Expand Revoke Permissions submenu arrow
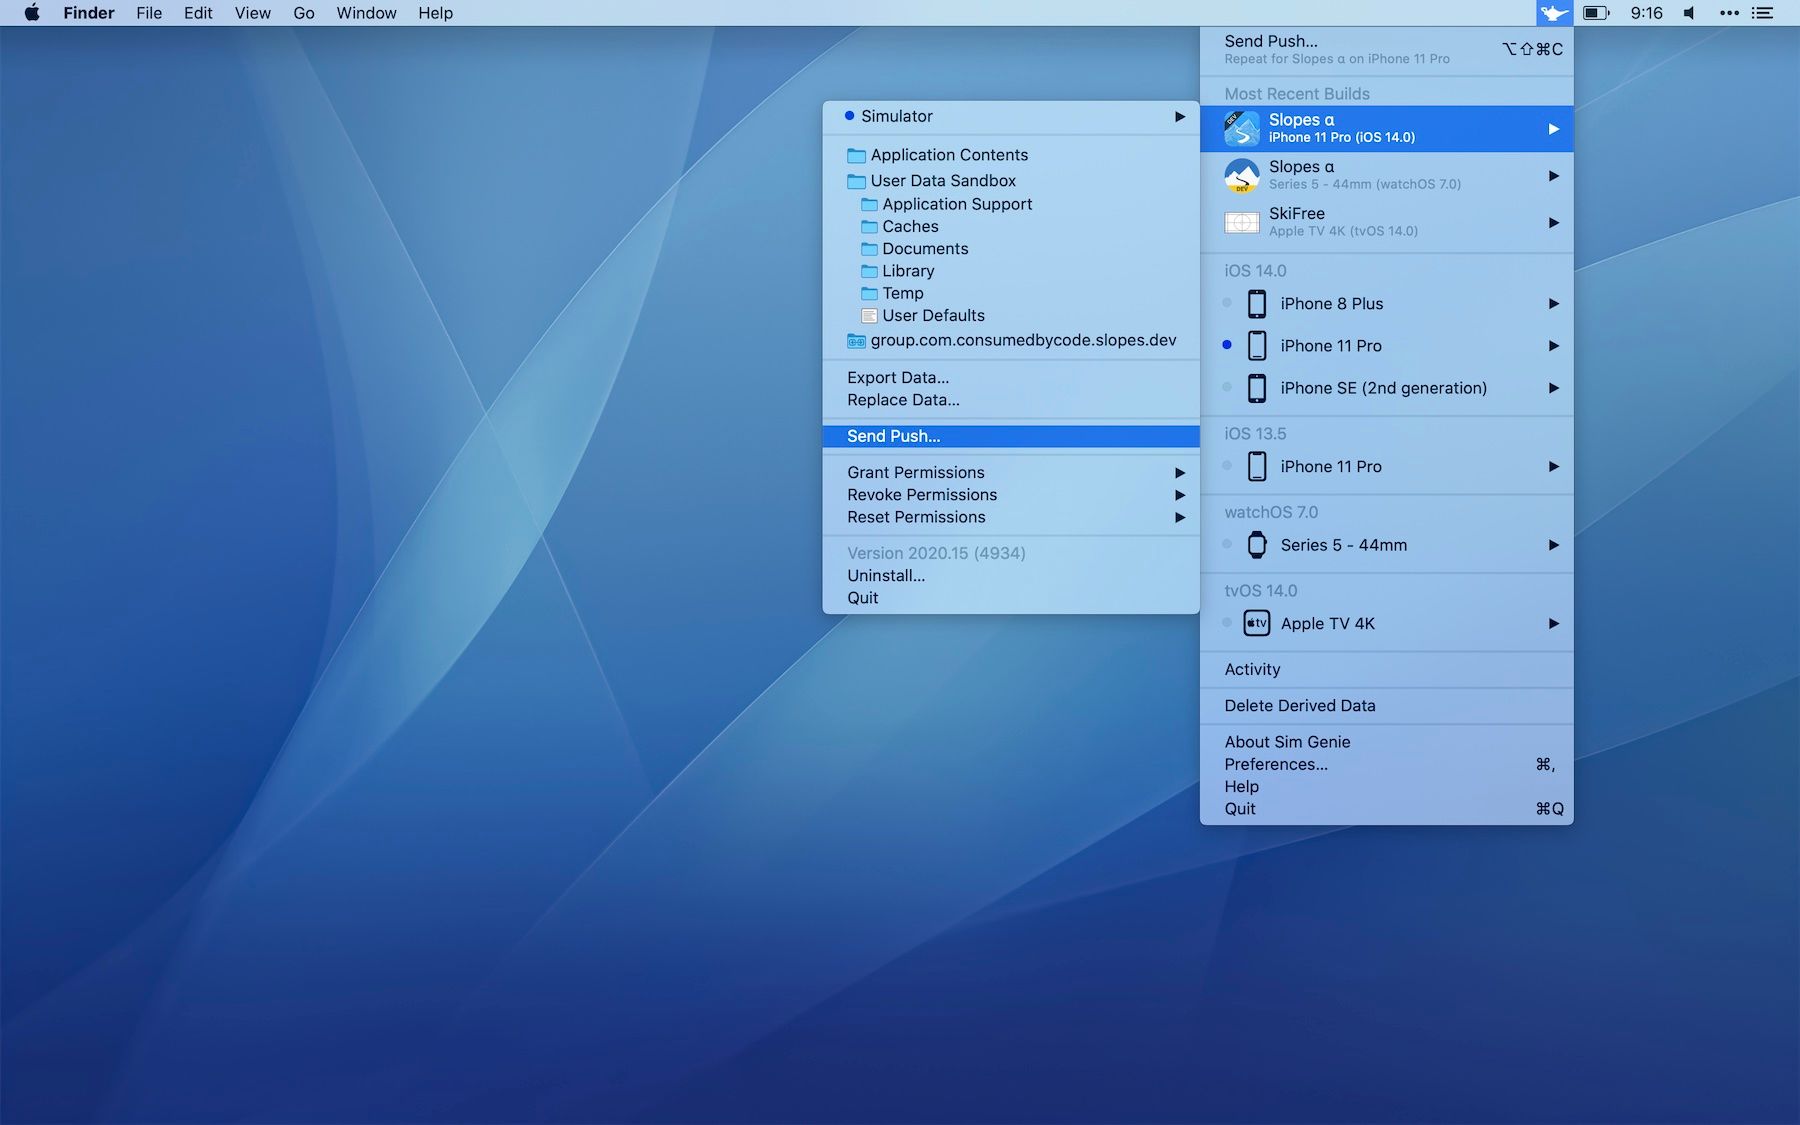The height and width of the screenshot is (1125, 1800). pyautogui.click(x=1180, y=495)
